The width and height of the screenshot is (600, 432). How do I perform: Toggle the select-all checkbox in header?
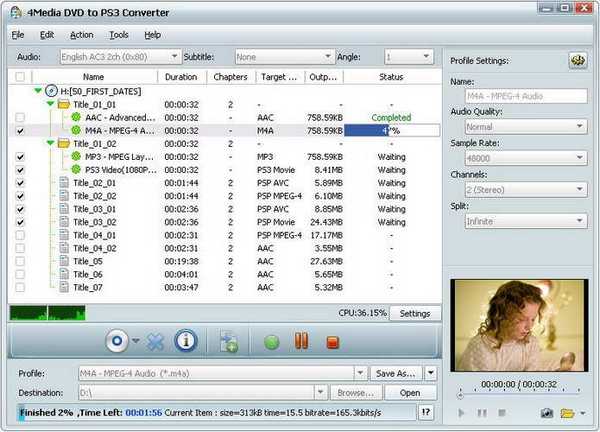(20, 77)
